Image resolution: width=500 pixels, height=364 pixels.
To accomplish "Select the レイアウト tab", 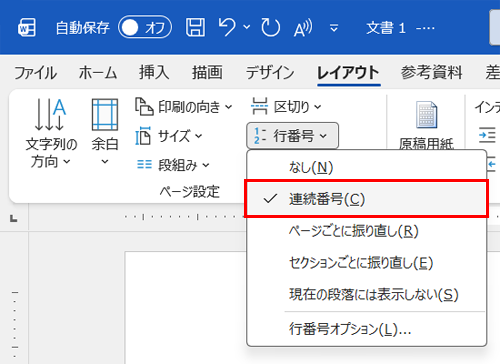I will click(348, 73).
